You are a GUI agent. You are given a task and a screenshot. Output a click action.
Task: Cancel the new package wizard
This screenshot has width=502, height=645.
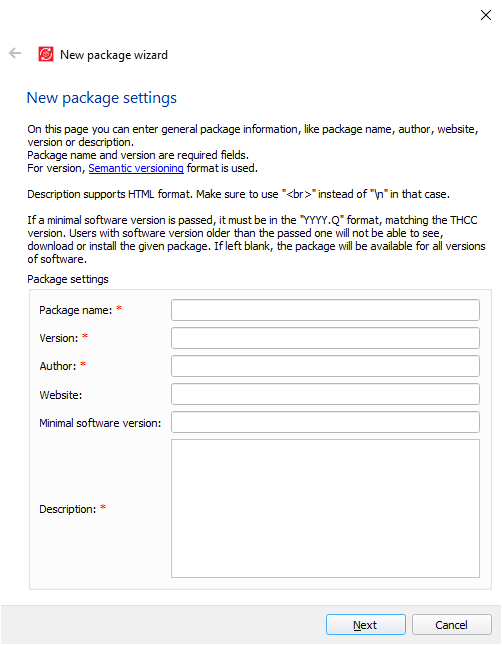[451, 624]
